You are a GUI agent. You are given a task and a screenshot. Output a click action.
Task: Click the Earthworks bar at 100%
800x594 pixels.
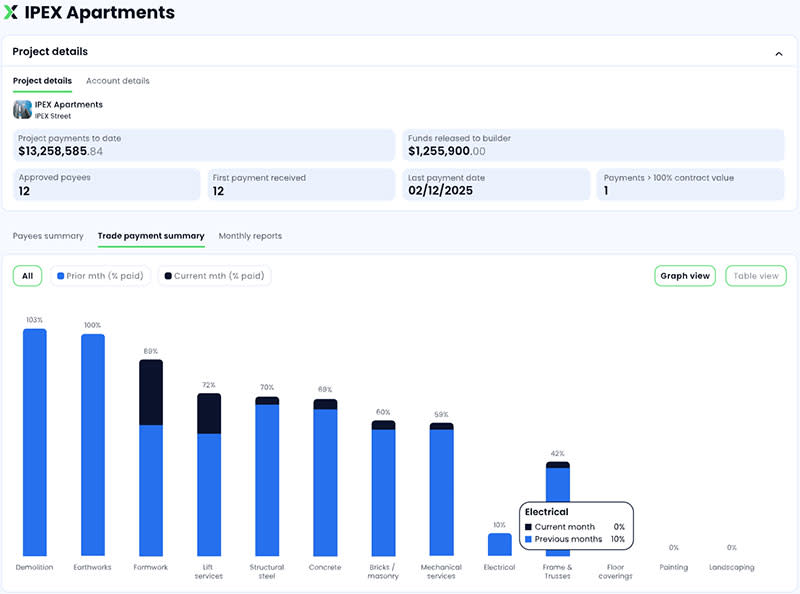point(93,444)
